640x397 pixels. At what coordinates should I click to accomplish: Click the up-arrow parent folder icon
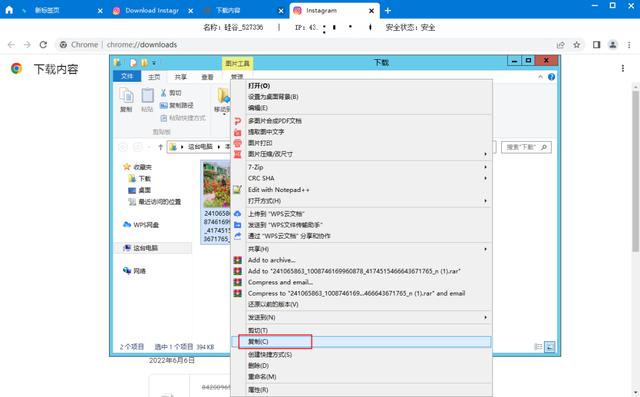160,147
